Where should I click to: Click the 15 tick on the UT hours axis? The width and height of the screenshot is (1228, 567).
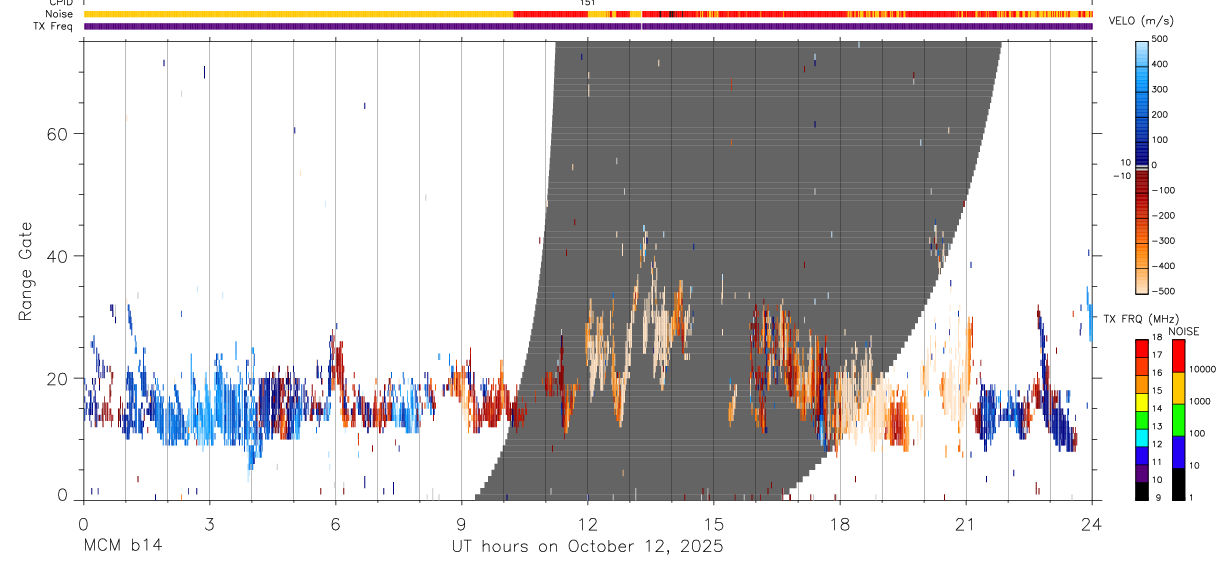(x=713, y=524)
